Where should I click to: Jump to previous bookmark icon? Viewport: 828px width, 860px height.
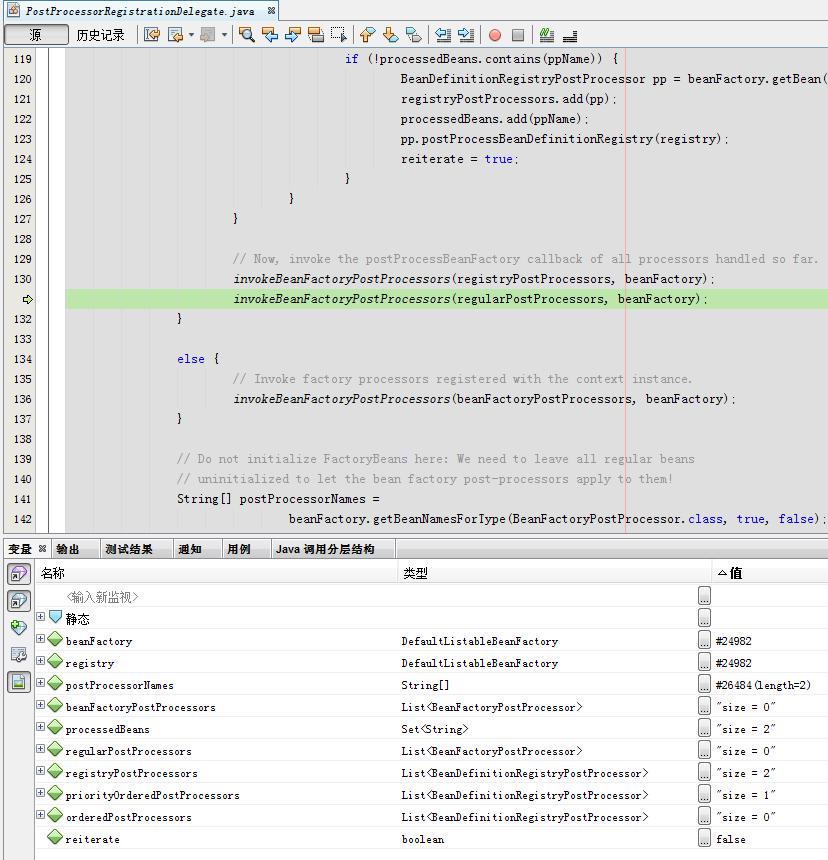[x=367, y=35]
